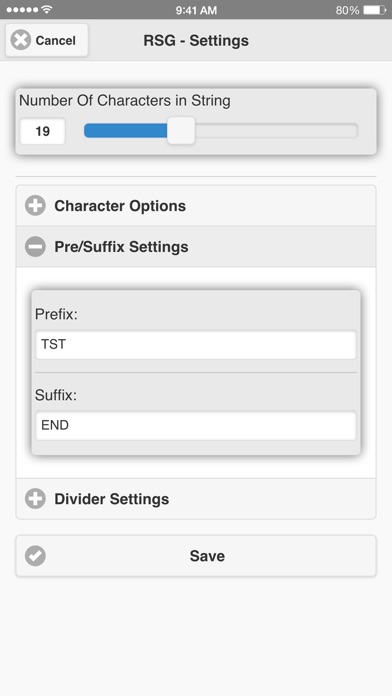This screenshot has height=696, width=392.
Task: Tap the Wi-Fi status icon
Action: pos(47,9)
